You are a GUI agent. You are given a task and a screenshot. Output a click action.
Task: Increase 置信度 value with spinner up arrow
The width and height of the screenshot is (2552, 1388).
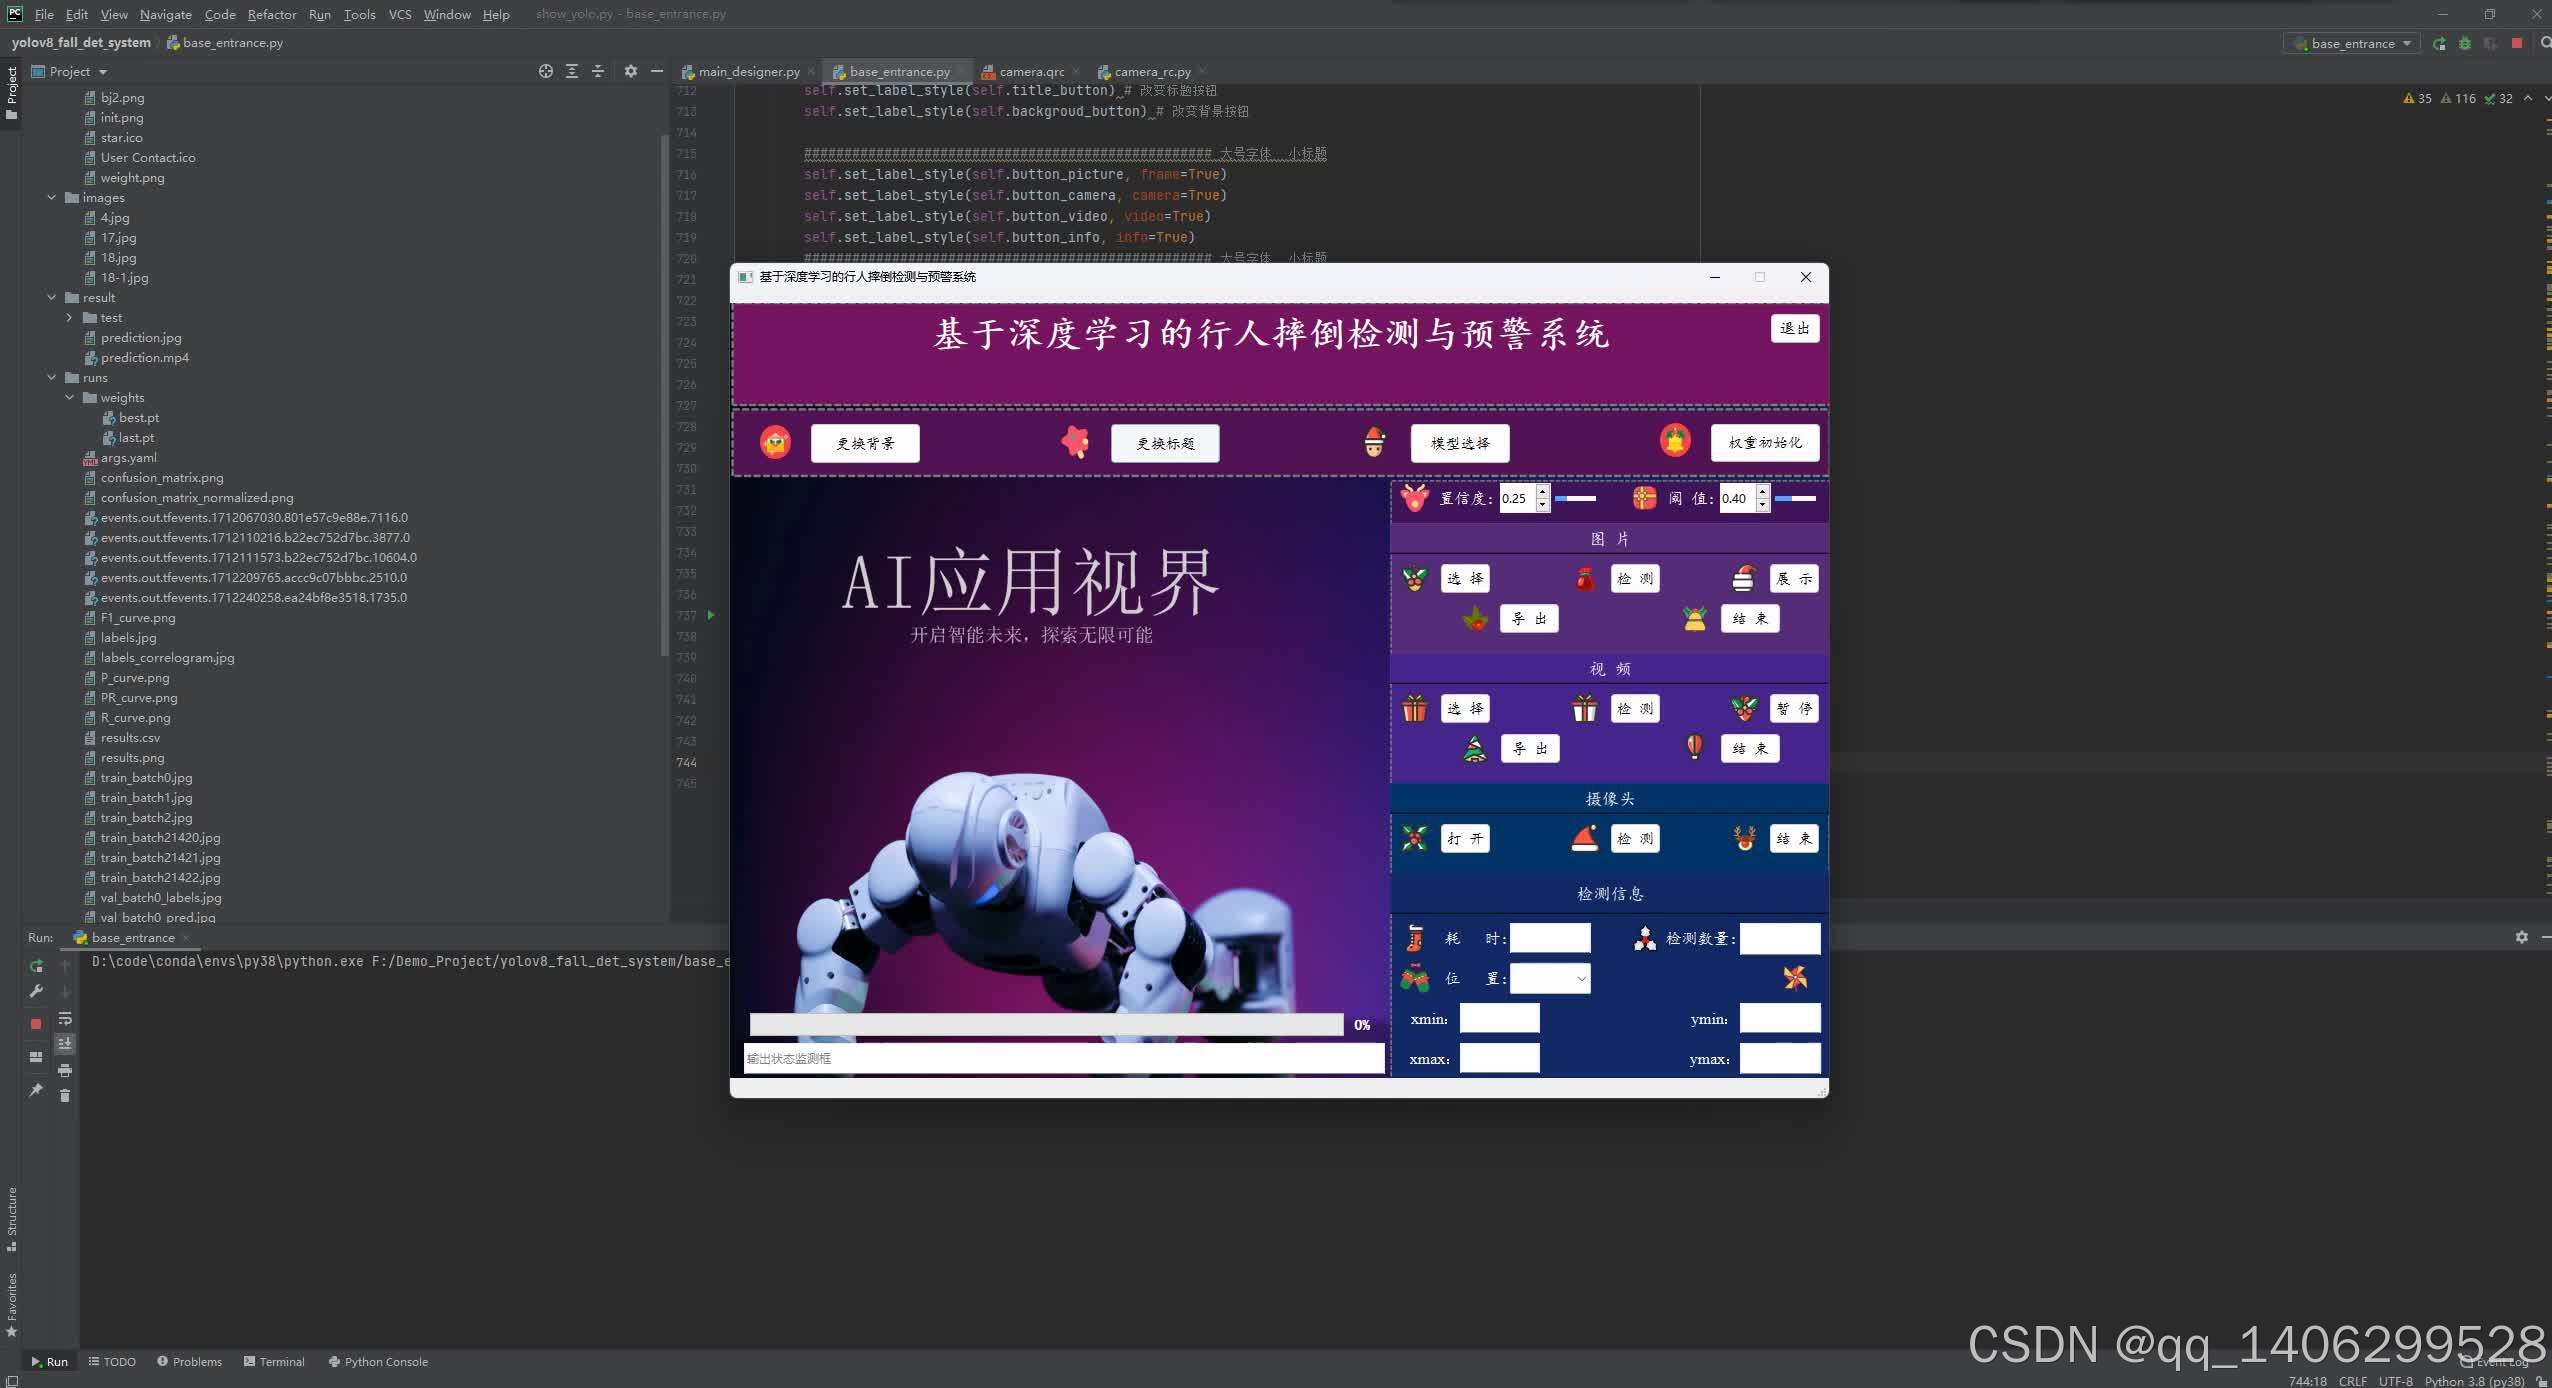tap(1543, 491)
